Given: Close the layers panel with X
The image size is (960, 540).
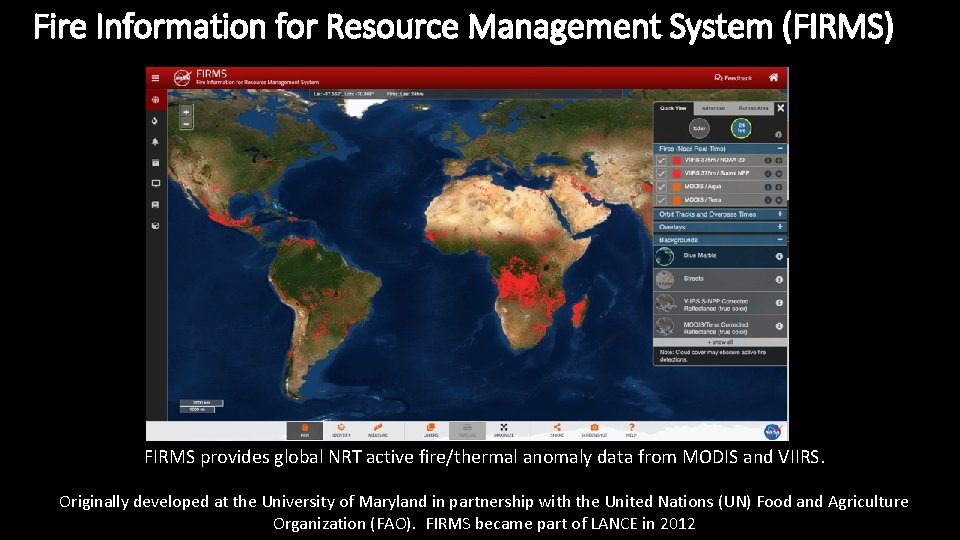Looking at the screenshot, I should [x=781, y=108].
